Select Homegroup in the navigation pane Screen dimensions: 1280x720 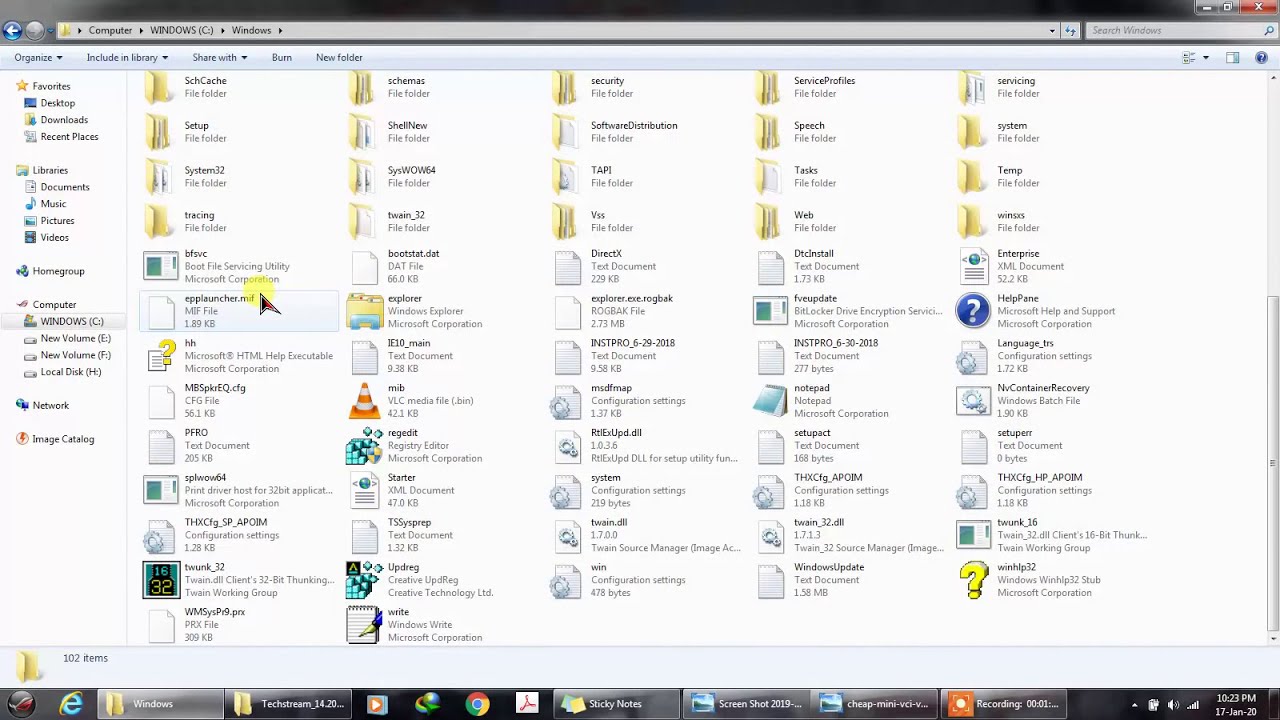point(58,271)
